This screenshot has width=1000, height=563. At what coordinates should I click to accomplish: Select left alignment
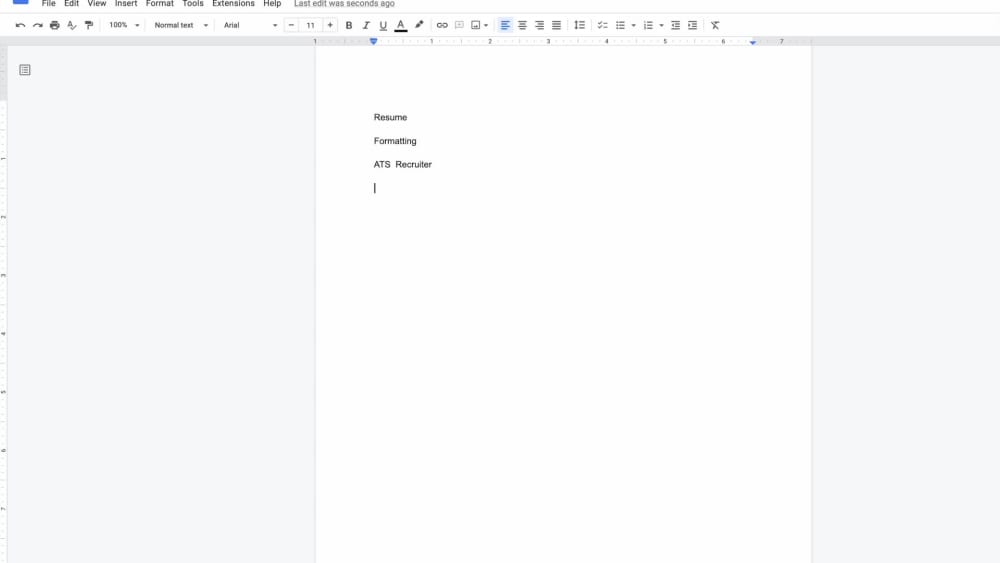click(505, 26)
